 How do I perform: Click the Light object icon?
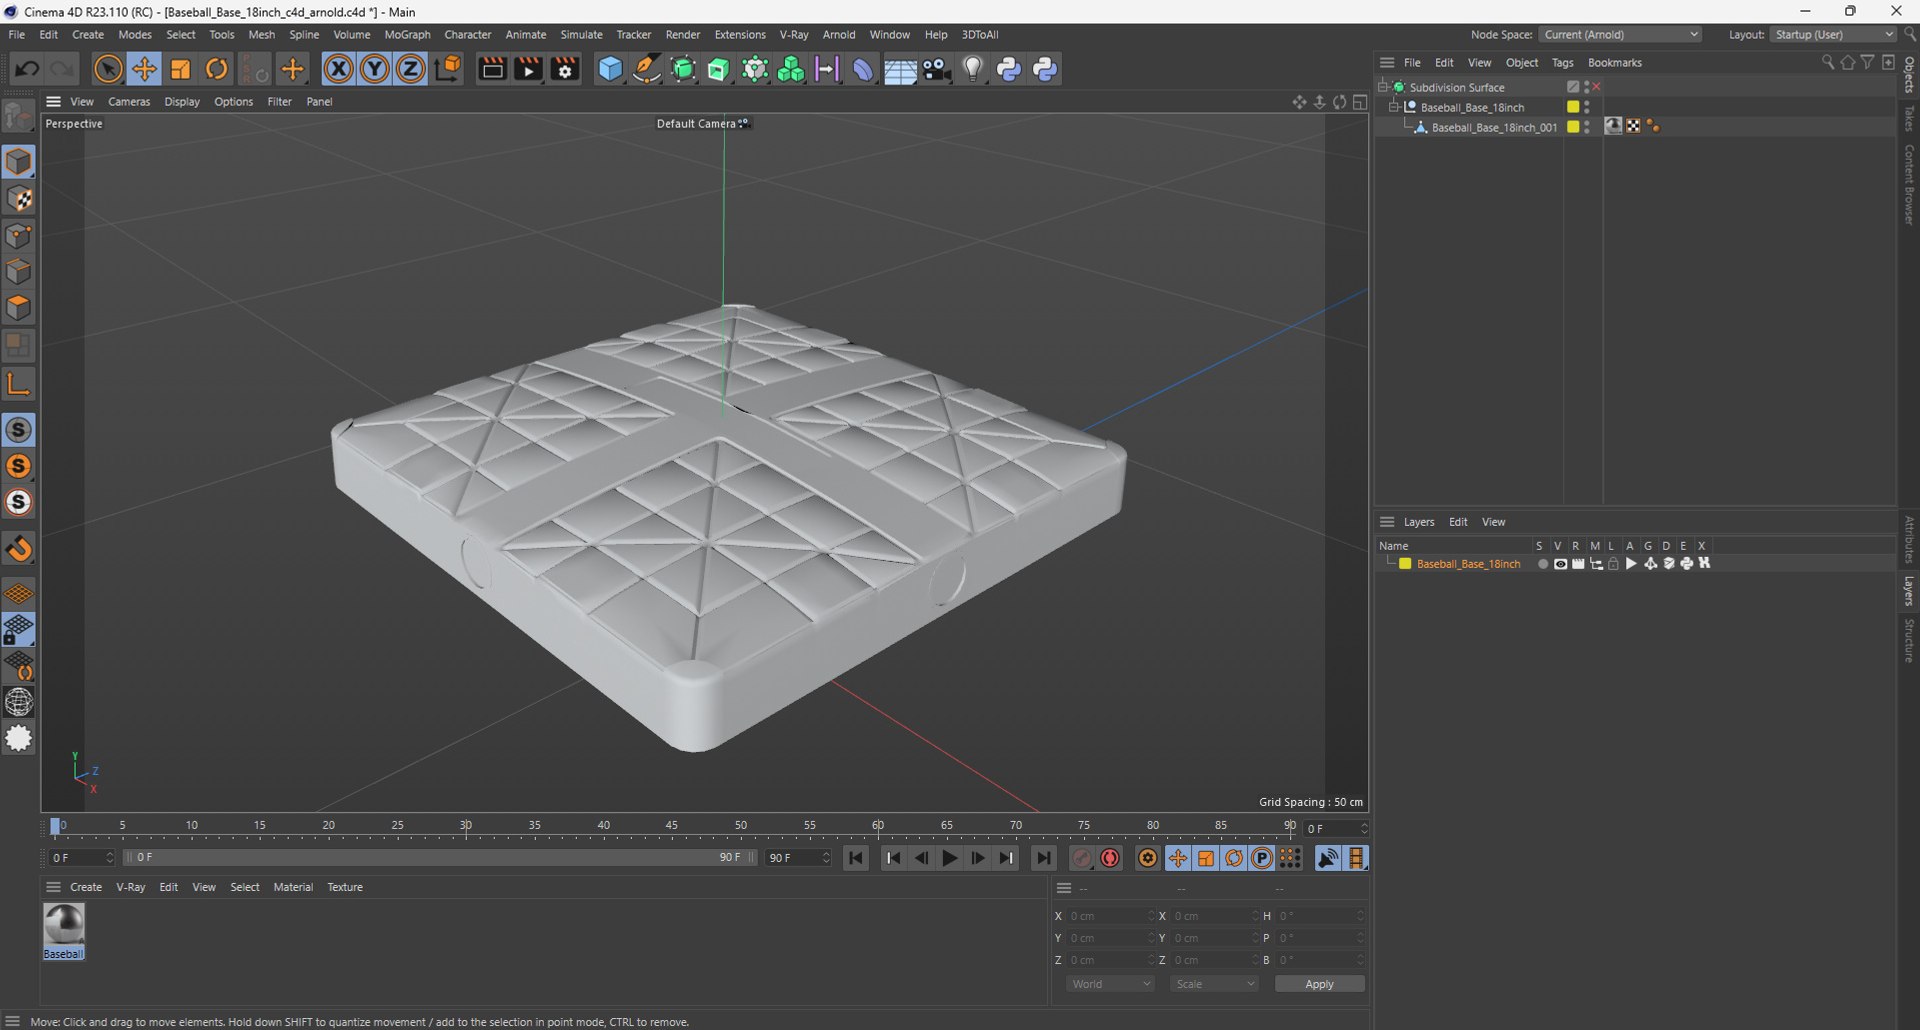click(x=972, y=69)
